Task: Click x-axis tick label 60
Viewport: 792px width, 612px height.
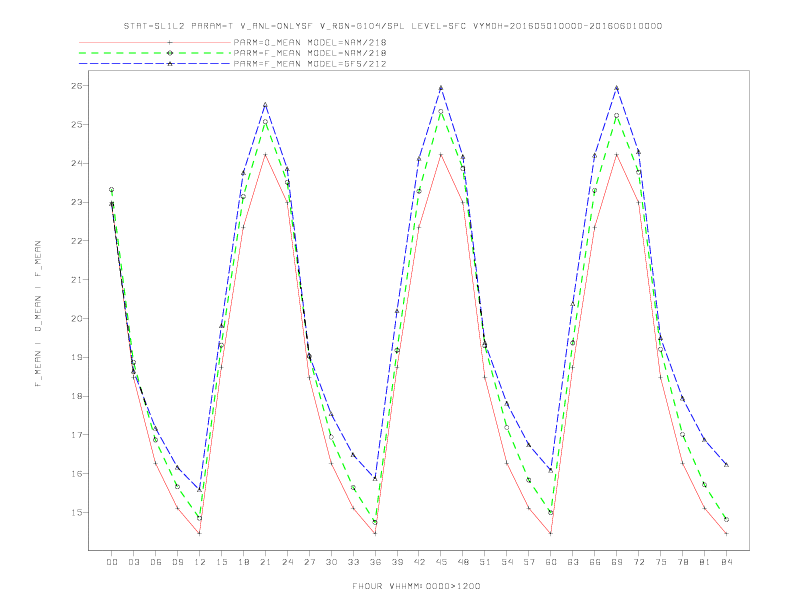Action: pyautogui.click(x=551, y=562)
